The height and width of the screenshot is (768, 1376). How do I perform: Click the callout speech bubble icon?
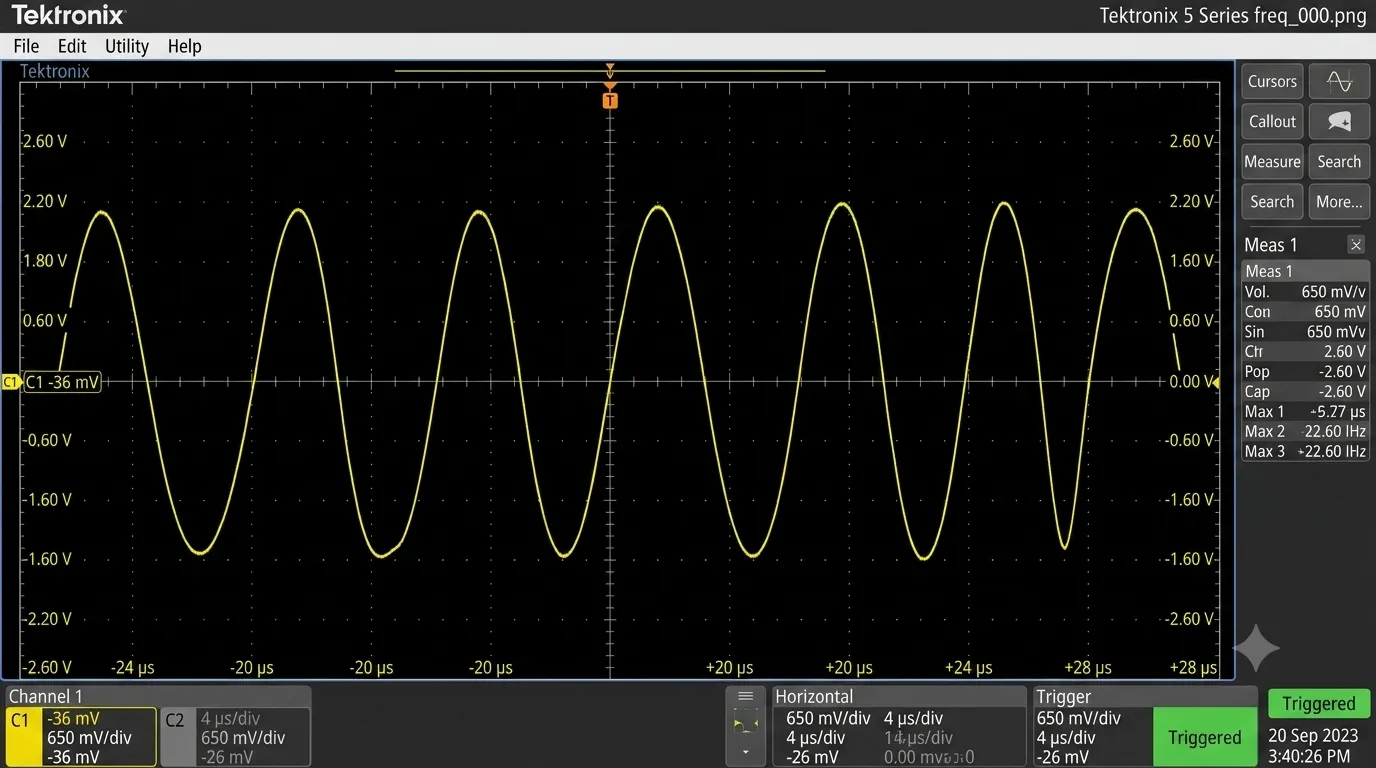click(x=1339, y=121)
